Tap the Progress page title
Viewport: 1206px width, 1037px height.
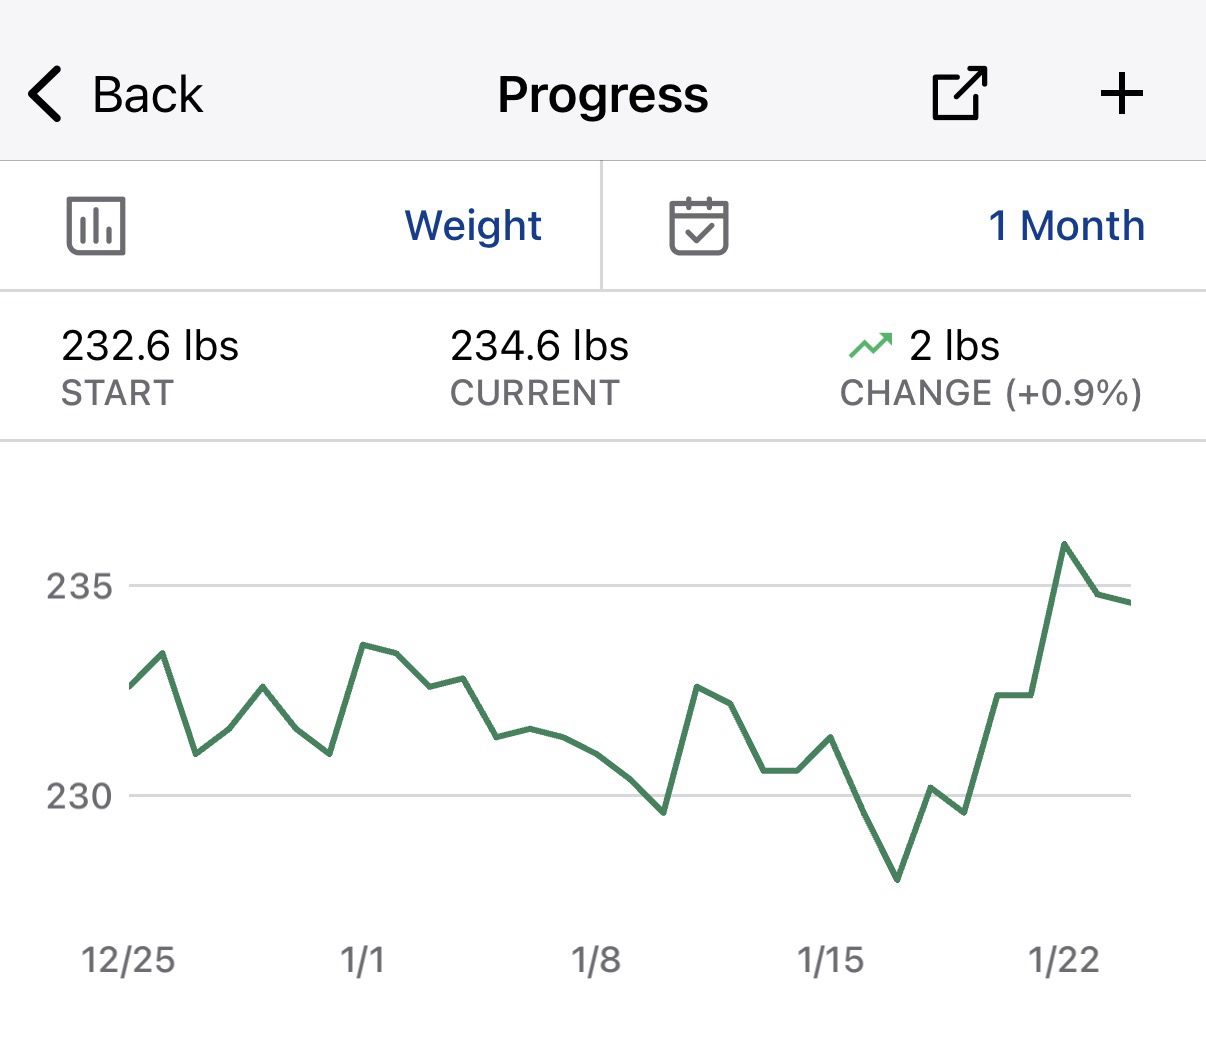tap(603, 95)
